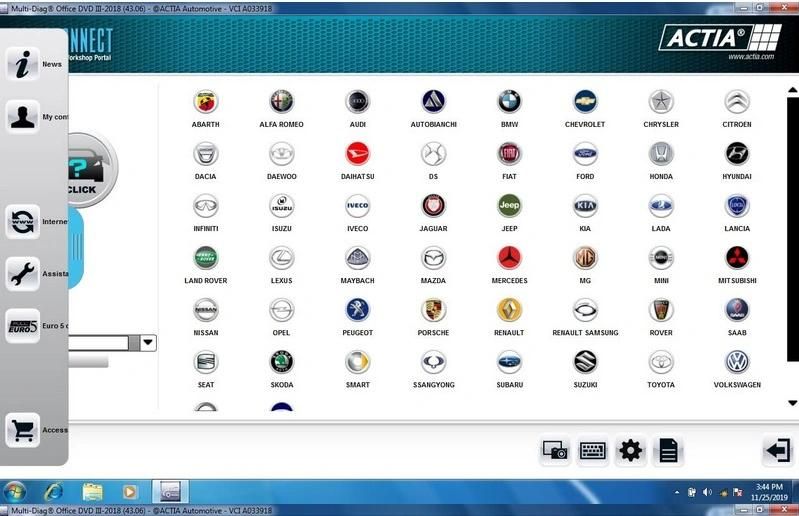Select Opel from the grid
This screenshot has height=516, width=799.
tap(281, 310)
